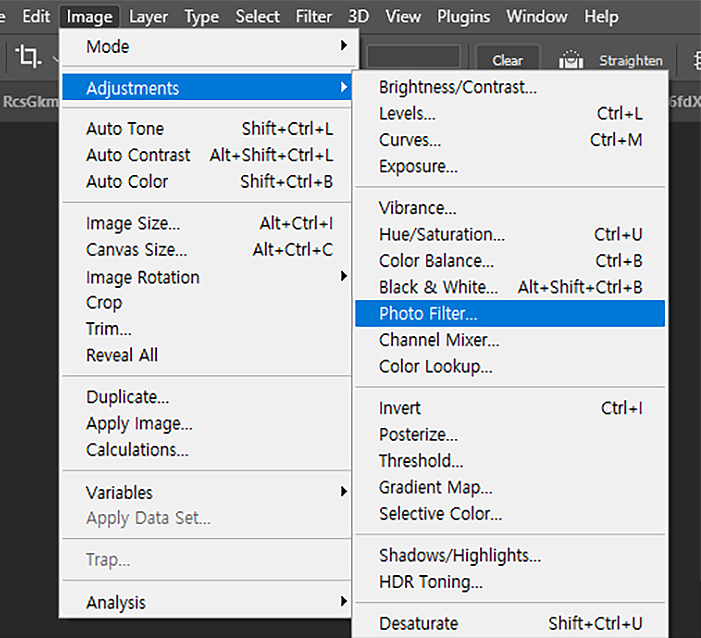Select Shadows/Highlights adjustment

point(510,555)
